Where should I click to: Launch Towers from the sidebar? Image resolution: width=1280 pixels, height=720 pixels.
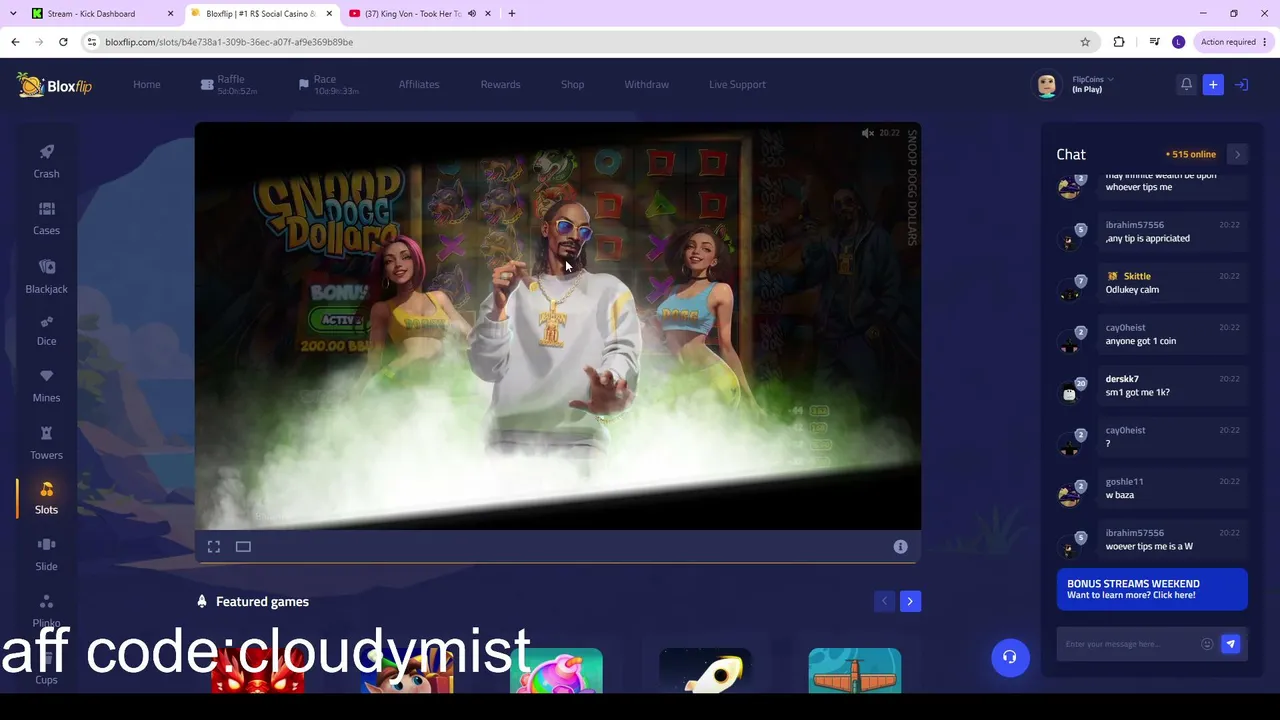(46, 443)
